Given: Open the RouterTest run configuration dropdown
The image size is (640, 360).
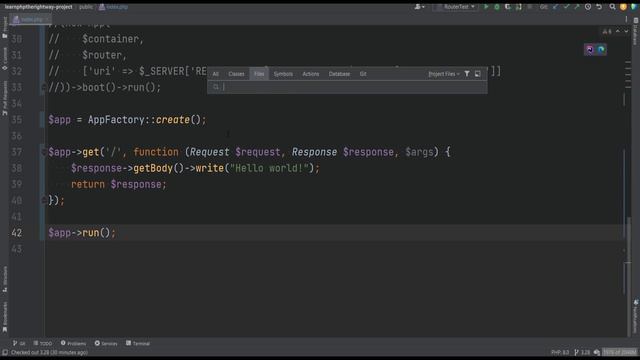Looking at the screenshot, I should [456, 7].
